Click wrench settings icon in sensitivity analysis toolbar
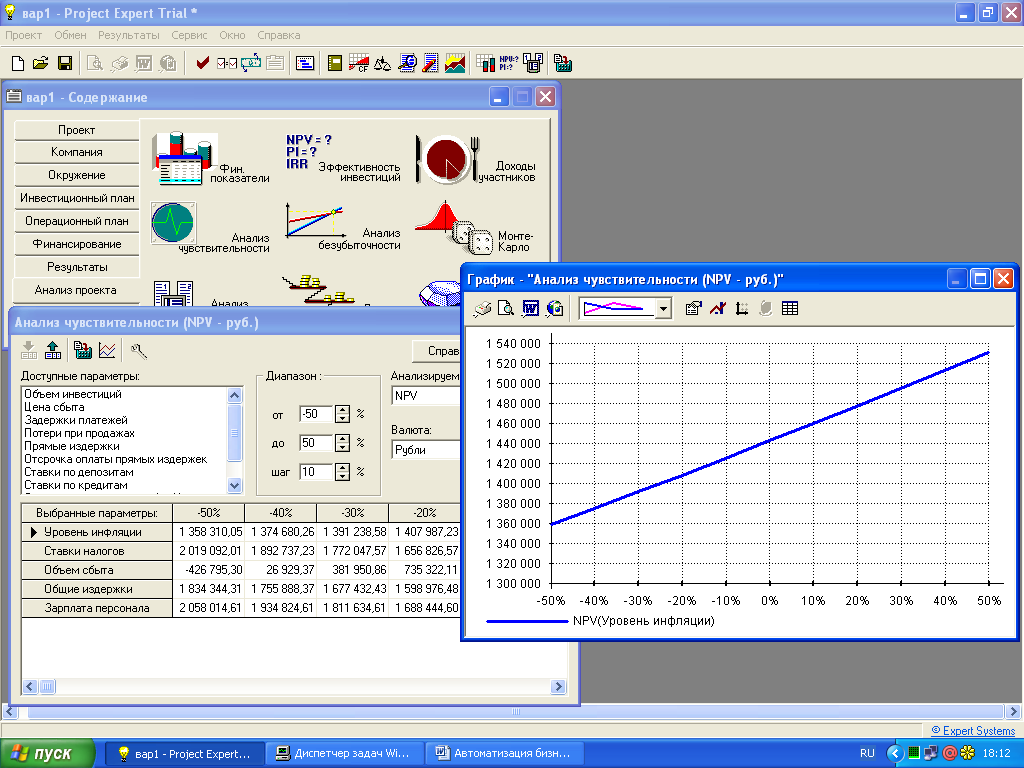Image resolution: width=1024 pixels, height=768 pixels. coord(138,351)
